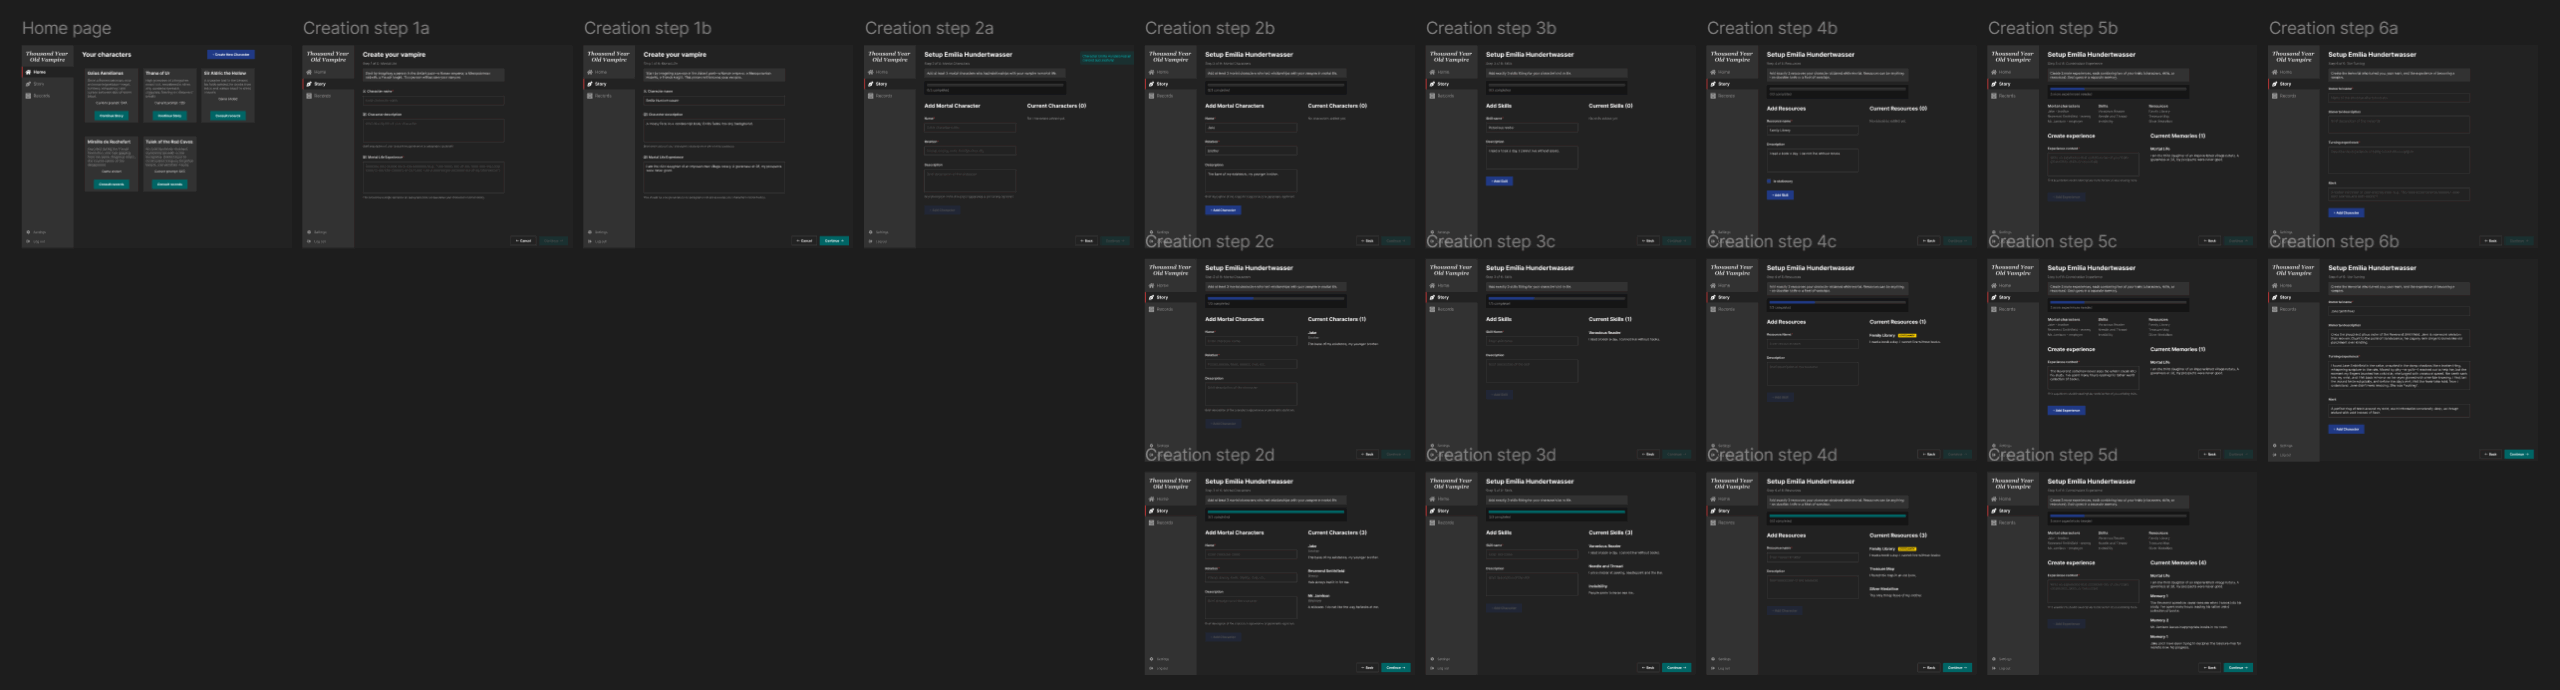2560x690 pixels.
Task: Click Records icon in Creation step 4d sidebar
Action: click(x=1714, y=523)
